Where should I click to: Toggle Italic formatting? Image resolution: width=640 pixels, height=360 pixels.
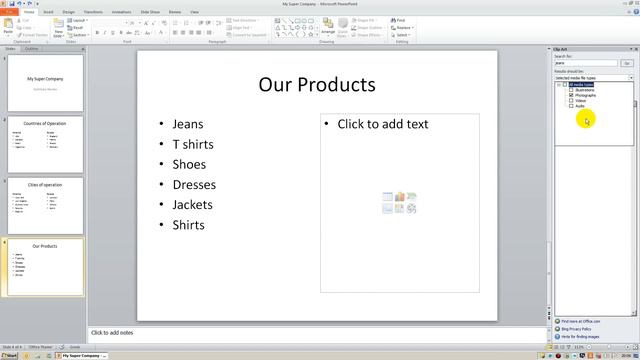tap(105, 33)
